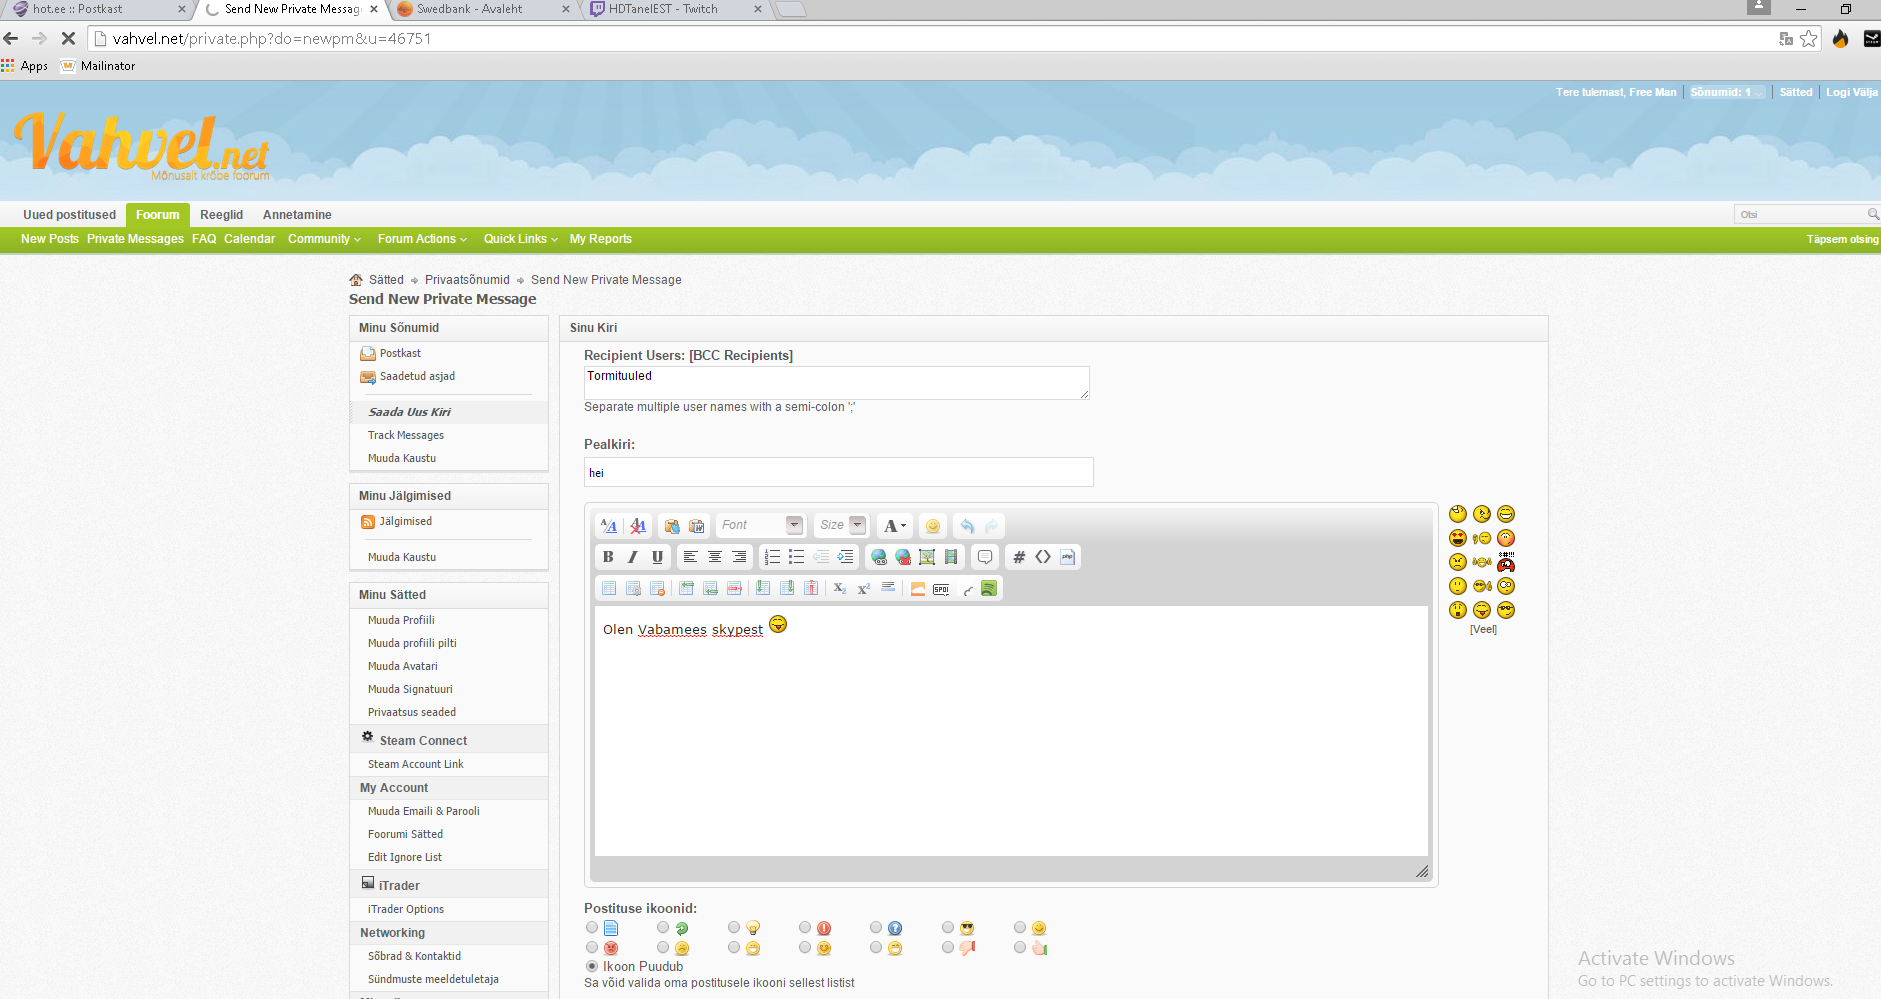
Task: Insert the heart-eyes smiley from side panel
Action: 1458,538
